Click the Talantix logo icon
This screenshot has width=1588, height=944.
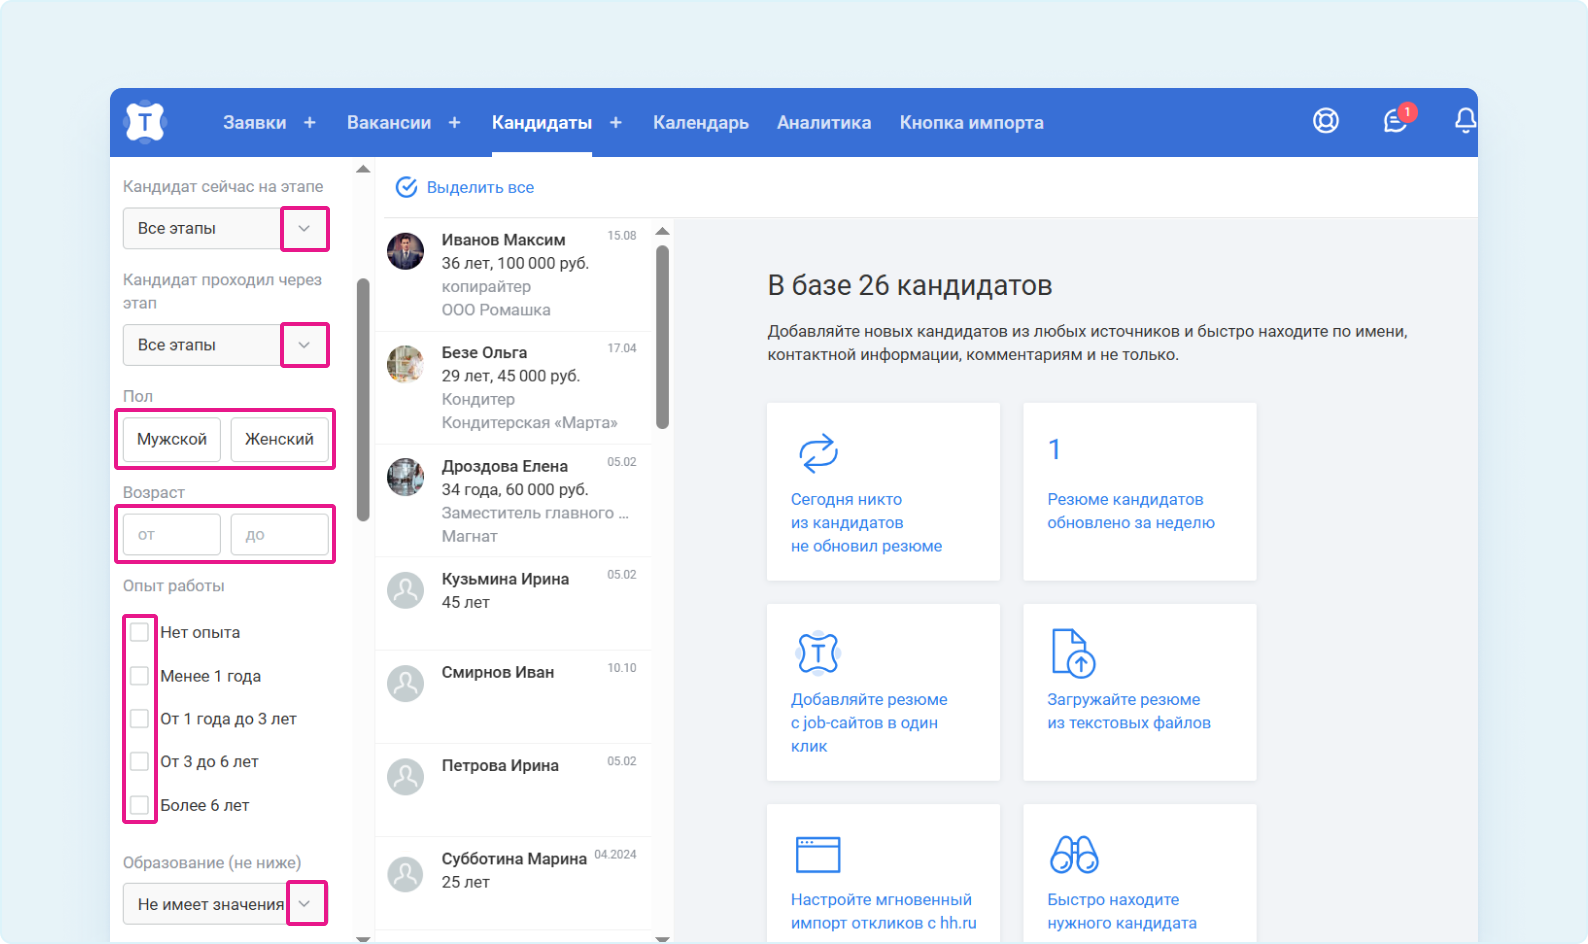[x=145, y=122]
